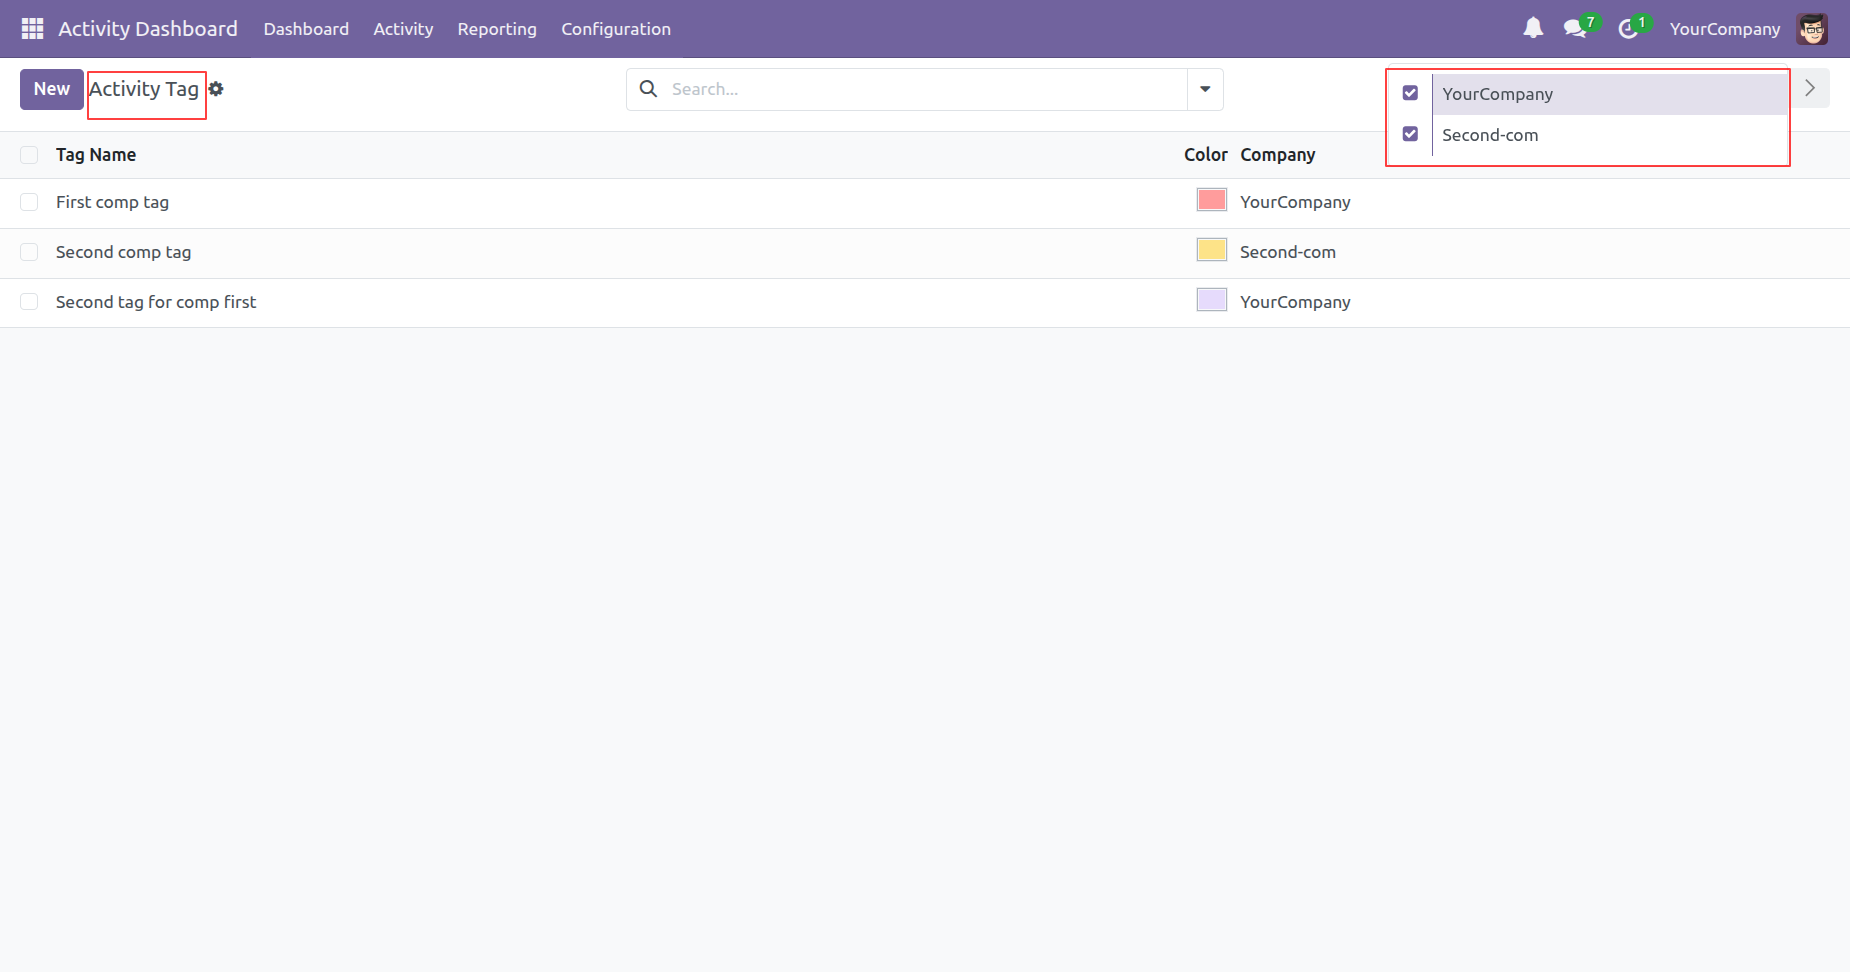Open the Second tag for comp first record
Screen dimensions: 1850x972
pos(156,302)
